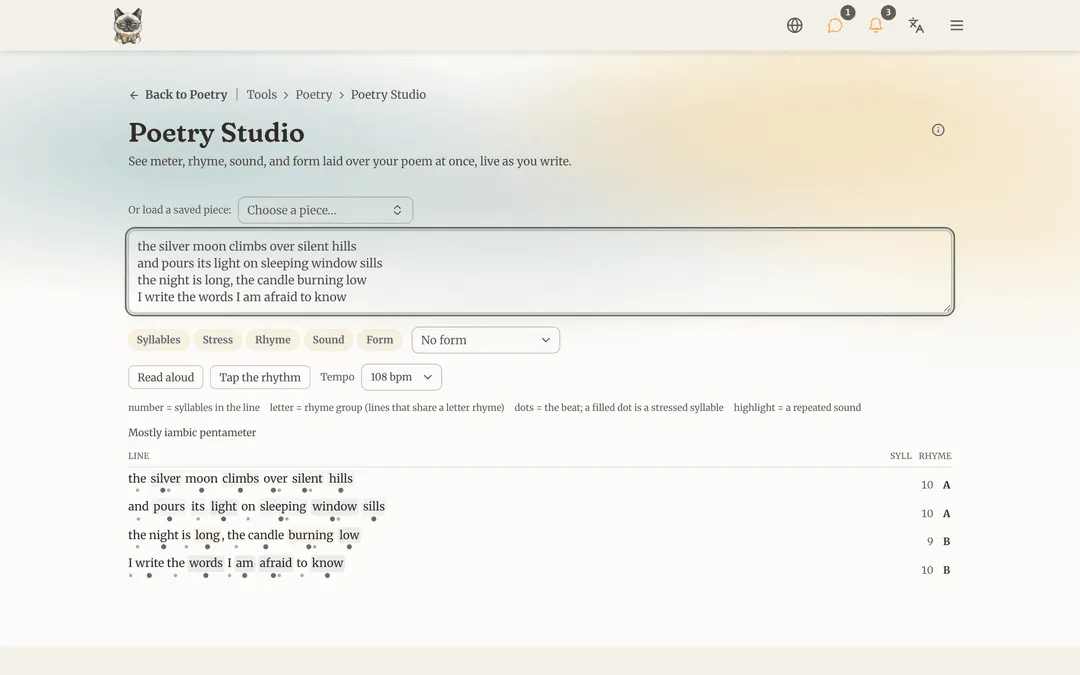The width and height of the screenshot is (1080, 675).
Task: Click the cat logo in header
Action: (128, 25)
